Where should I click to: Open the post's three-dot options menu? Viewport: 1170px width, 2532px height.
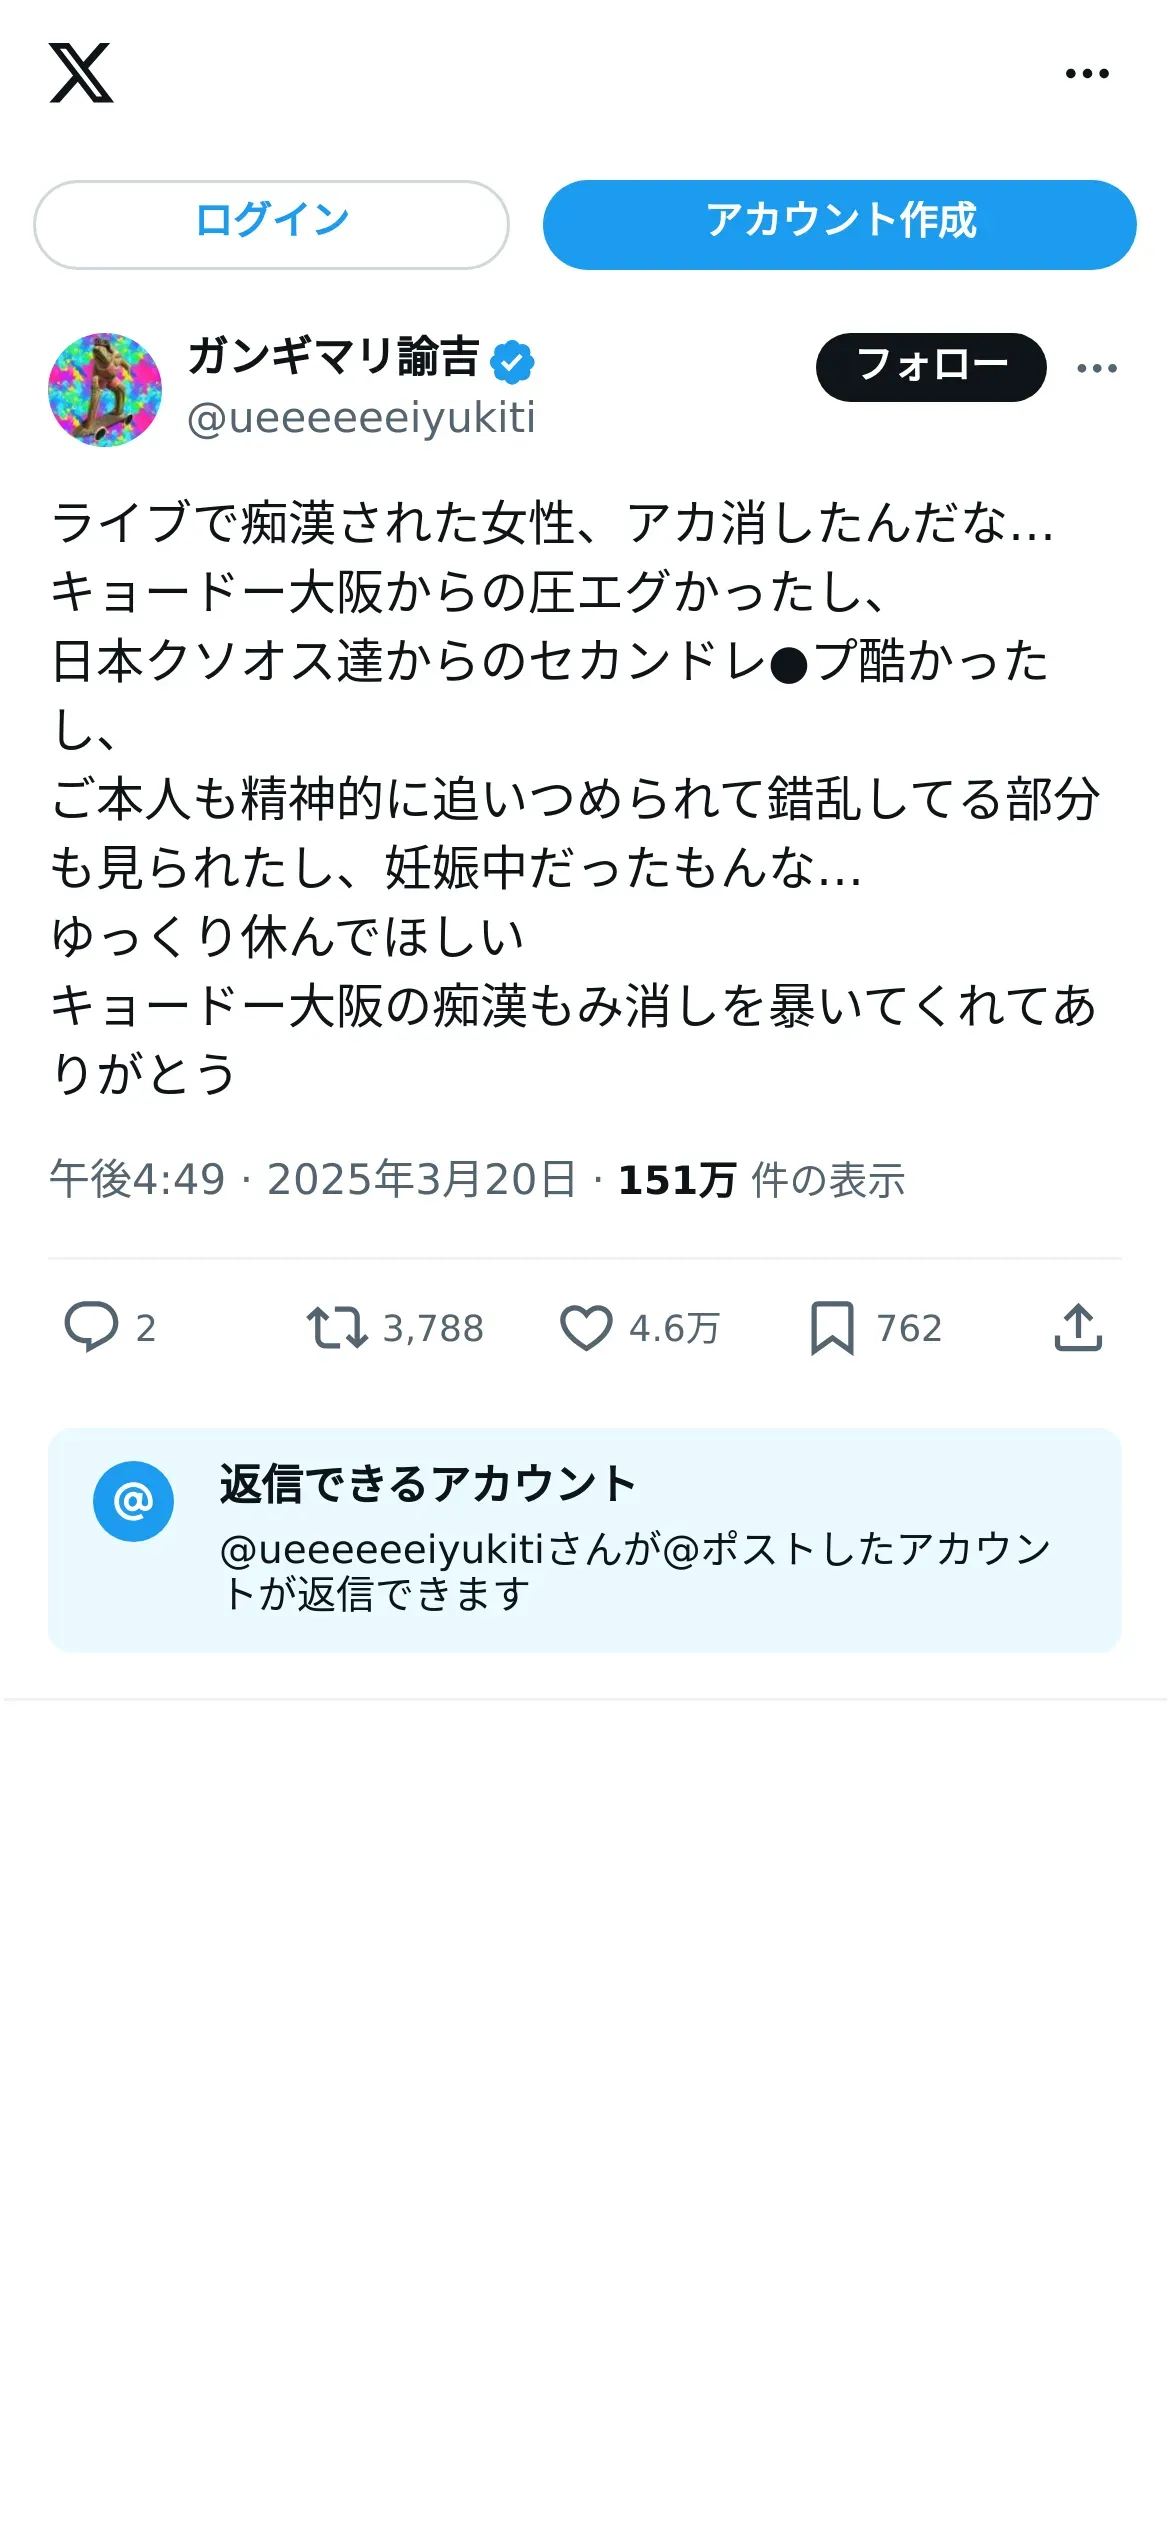(x=1097, y=368)
